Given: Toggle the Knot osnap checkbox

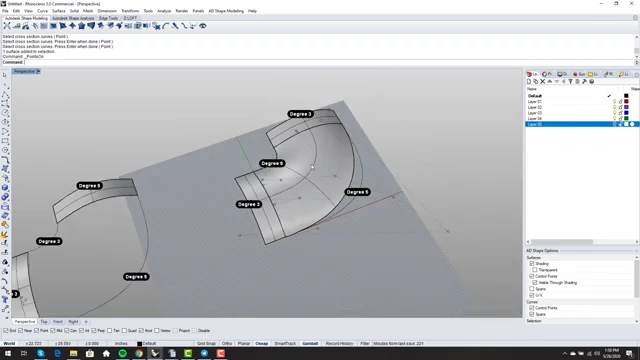Looking at the screenshot, I should 141,331.
